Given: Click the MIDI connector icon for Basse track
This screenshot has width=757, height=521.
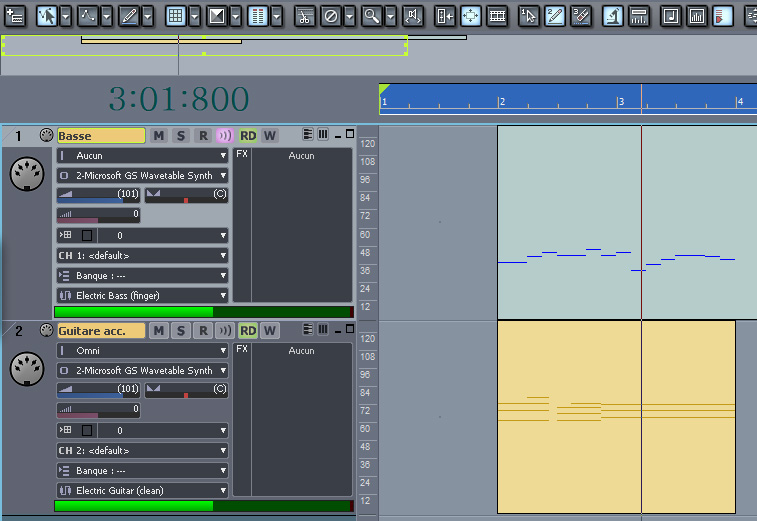Looking at the screenshot, I should [x=27, y=173].
